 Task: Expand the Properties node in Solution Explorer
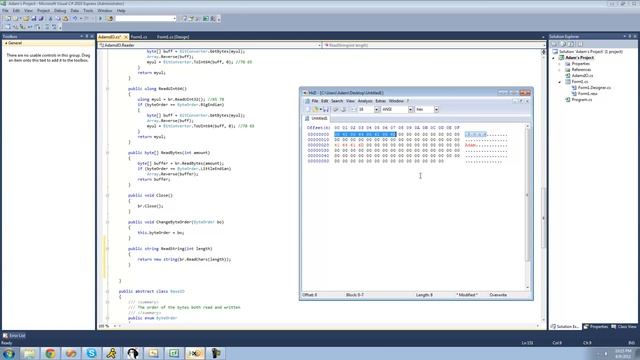[560, 64]
